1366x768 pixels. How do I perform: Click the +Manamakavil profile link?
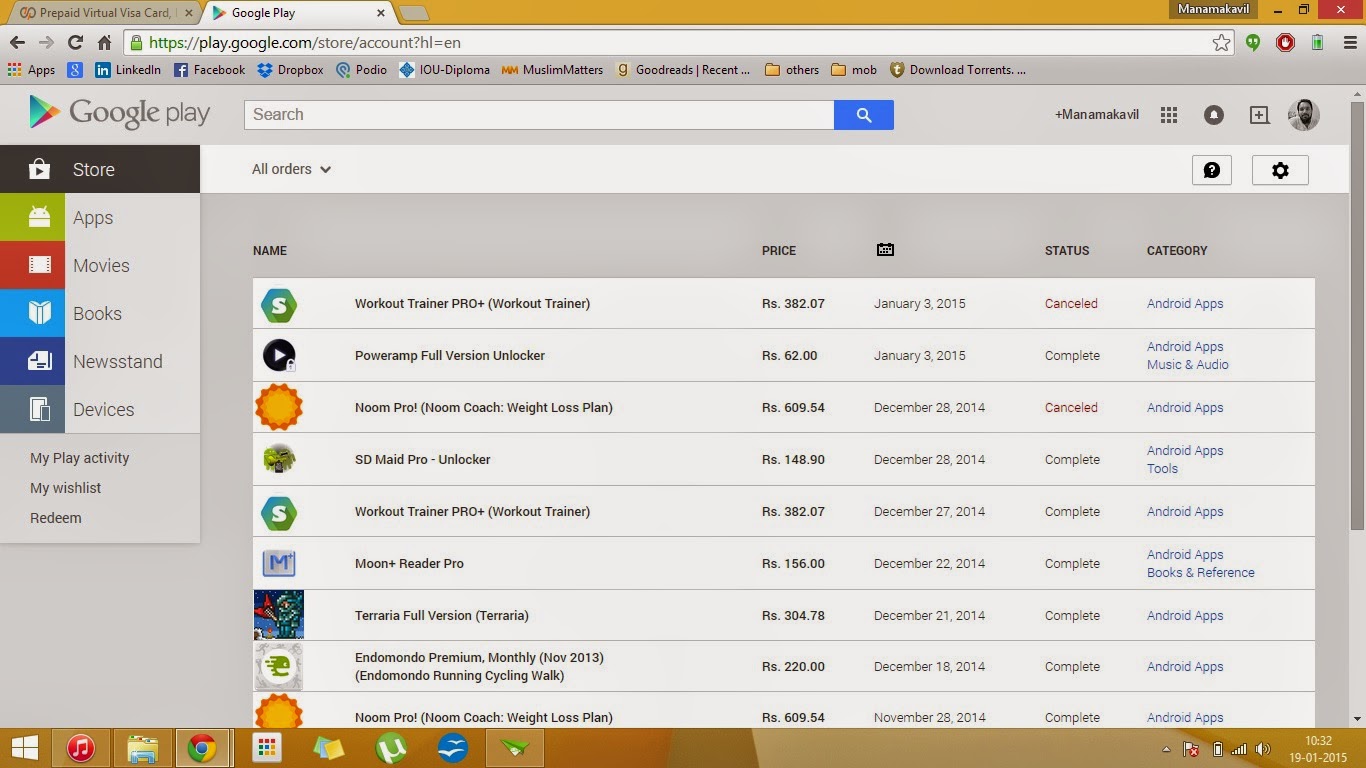[x=1097, y=115]
